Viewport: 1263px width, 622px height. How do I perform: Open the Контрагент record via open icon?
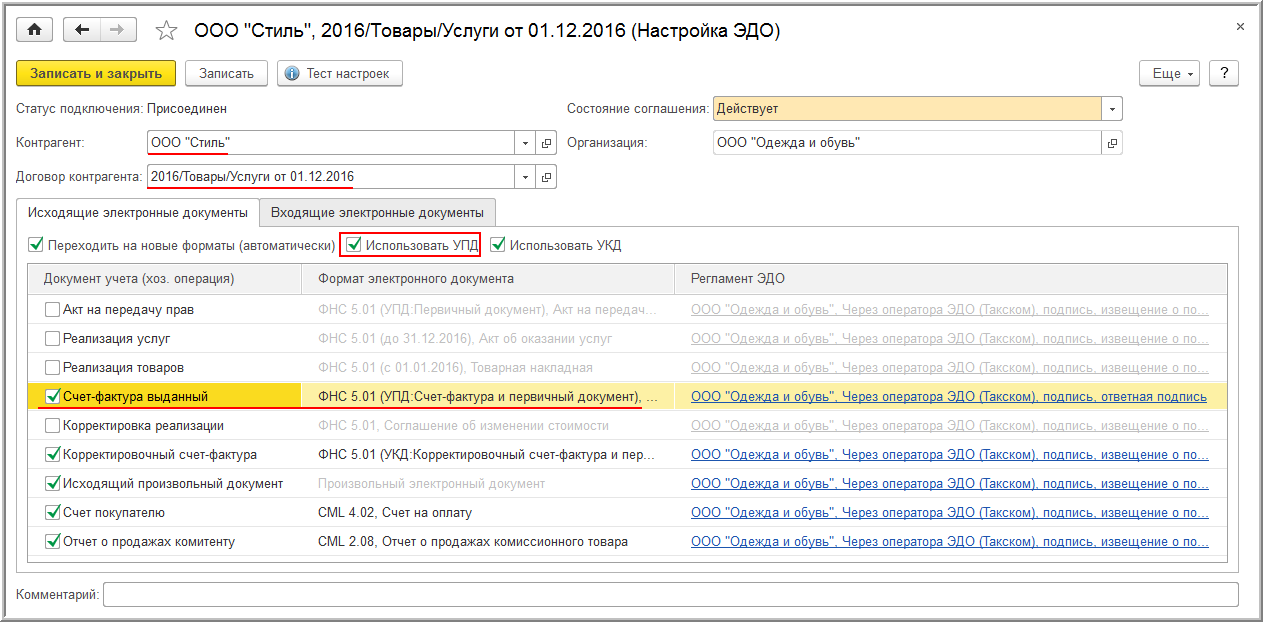[546, 143]
